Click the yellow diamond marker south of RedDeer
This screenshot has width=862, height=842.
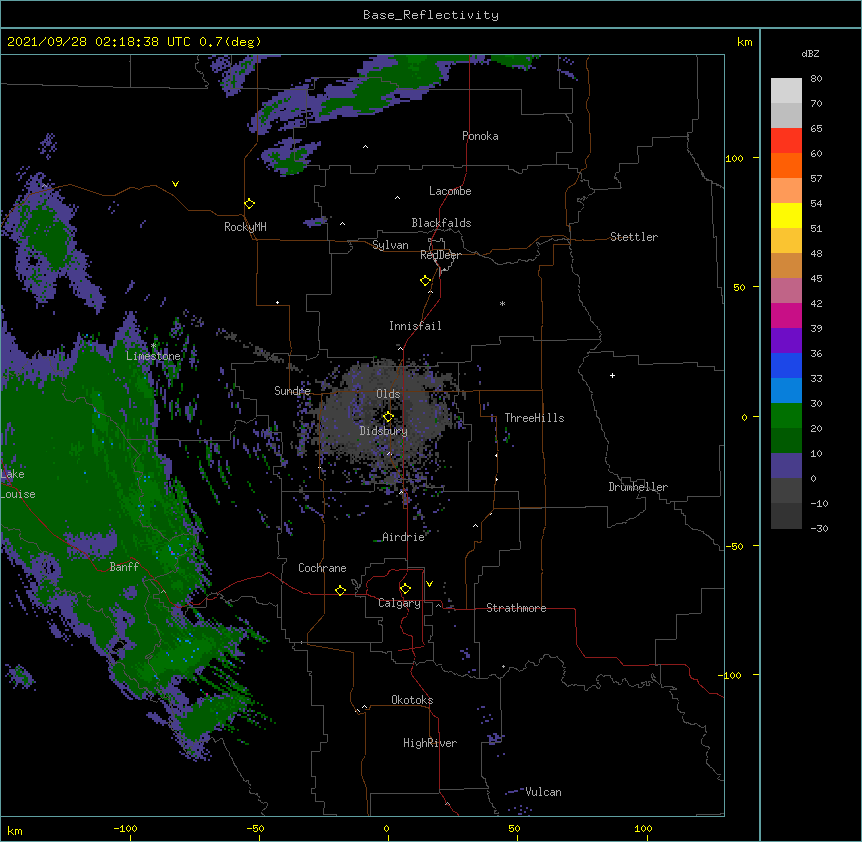click(x=425, y=281)
